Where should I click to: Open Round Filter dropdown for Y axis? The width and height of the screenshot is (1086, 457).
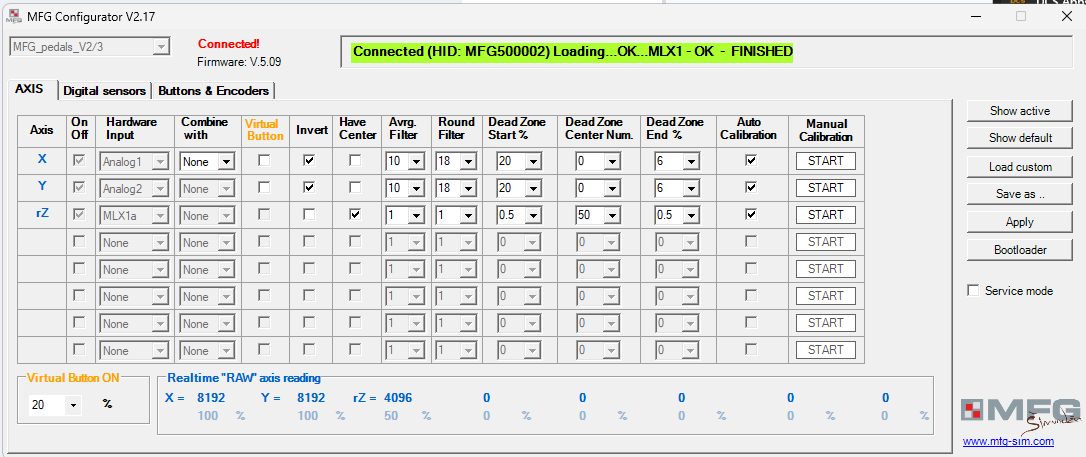click(x=468, y=188)
